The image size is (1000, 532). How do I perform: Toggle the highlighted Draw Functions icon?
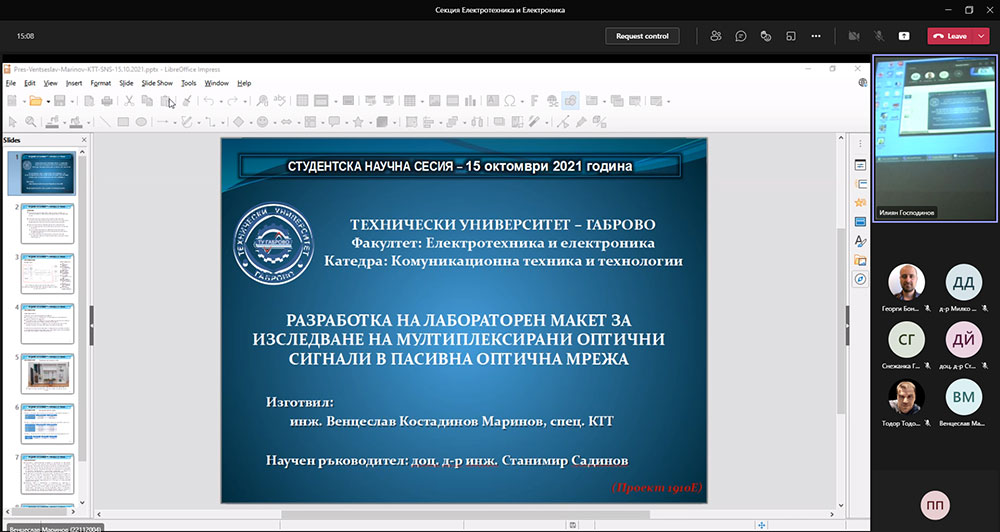click(x=570, y=101)
